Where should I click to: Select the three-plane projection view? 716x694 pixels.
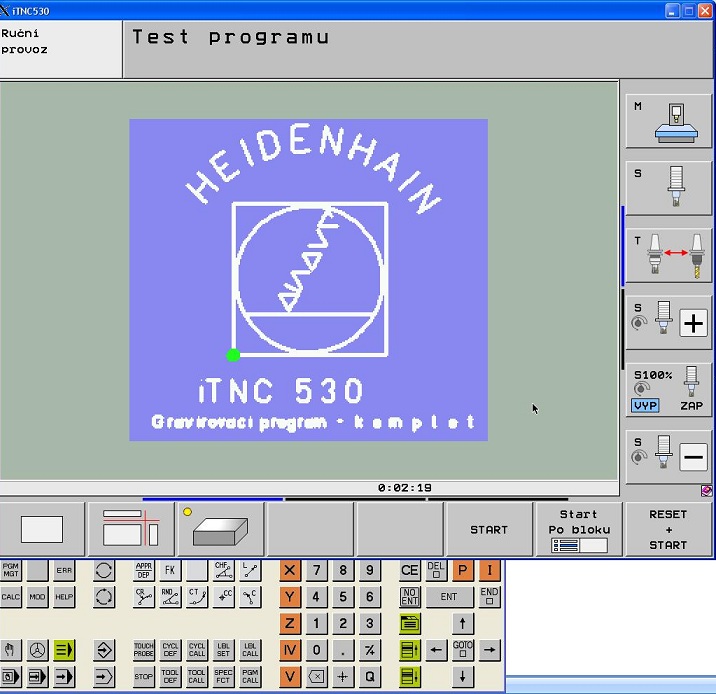[x=131, y=530]
